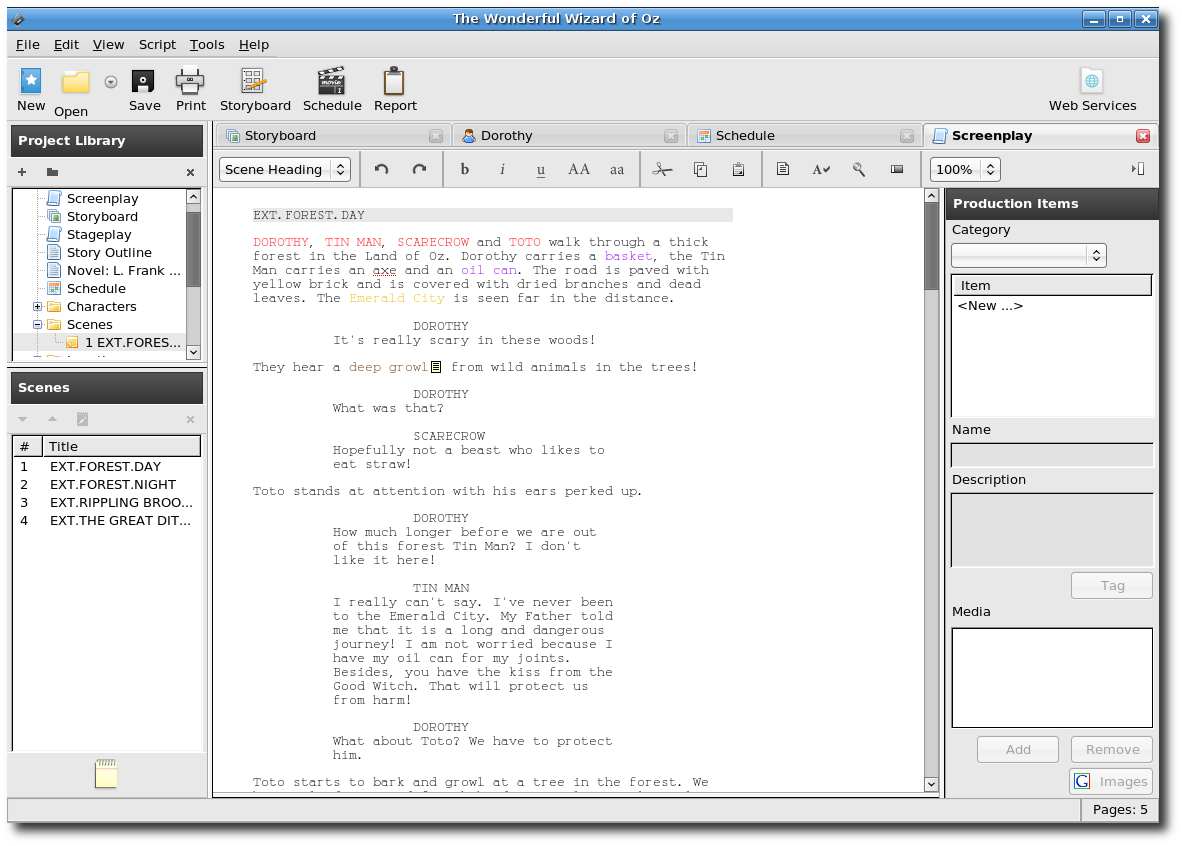Toggle bold formatting button
This screenshot has height=846, width=1182.
pos(464,169)
